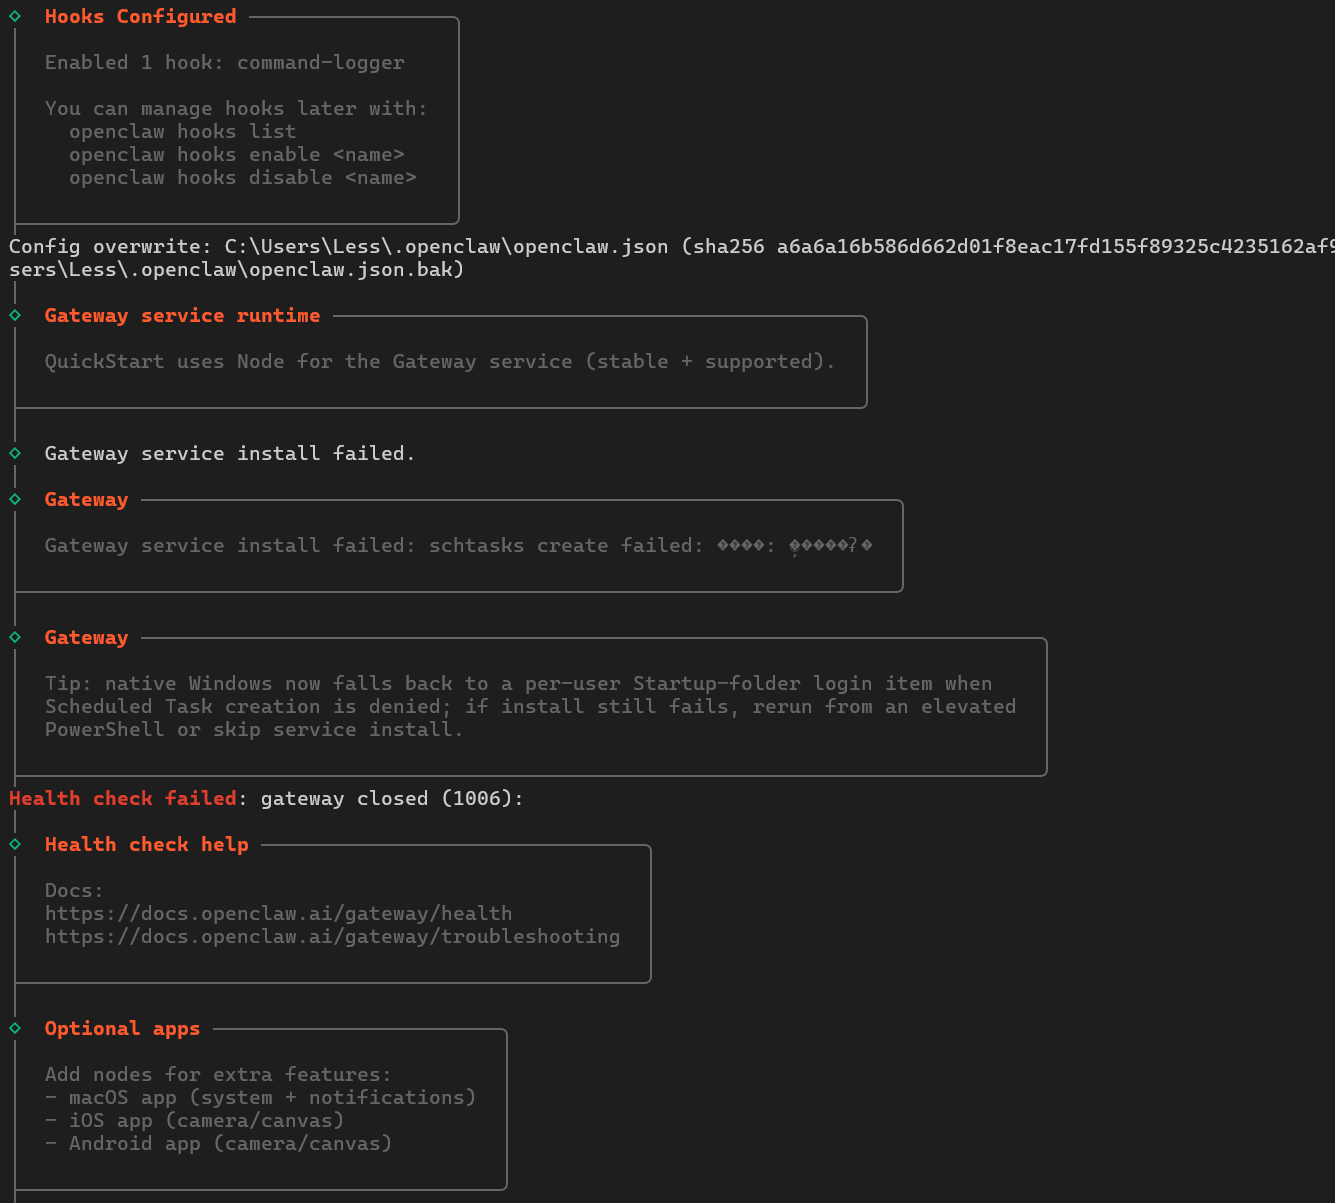Click the 'Gateway service runtime' heading
Screen dimensions: 1335x1203
coord(183,315)
